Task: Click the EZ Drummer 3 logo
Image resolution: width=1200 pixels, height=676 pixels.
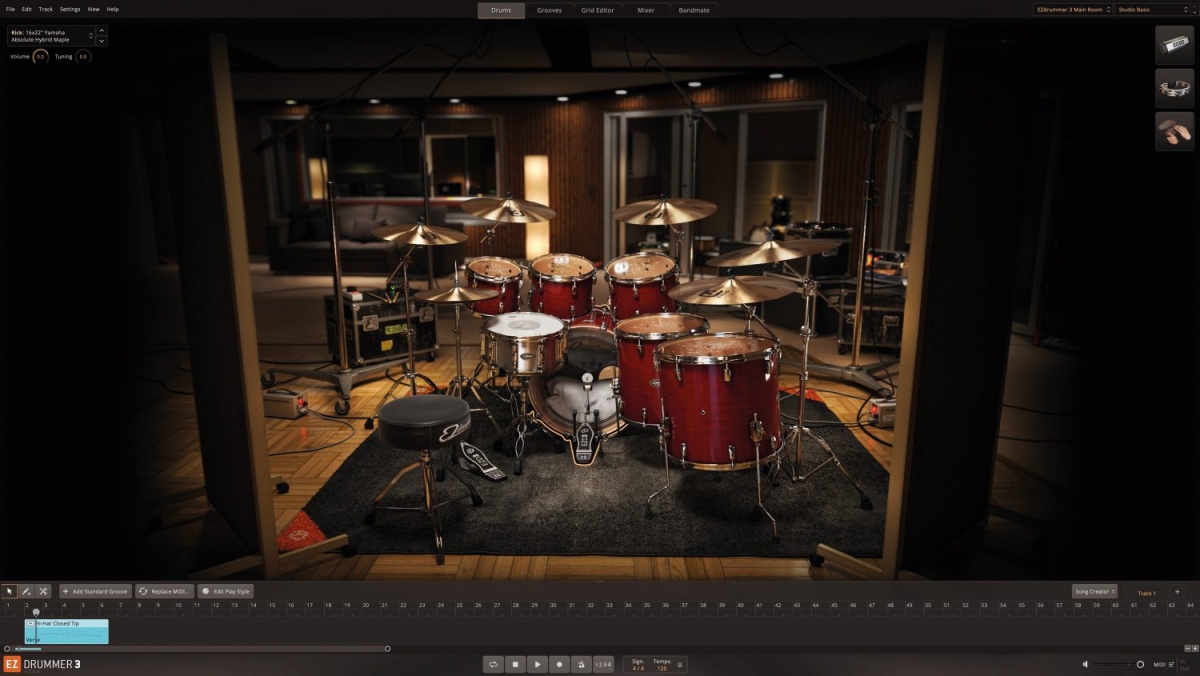Action: click(x=42, y=664)
